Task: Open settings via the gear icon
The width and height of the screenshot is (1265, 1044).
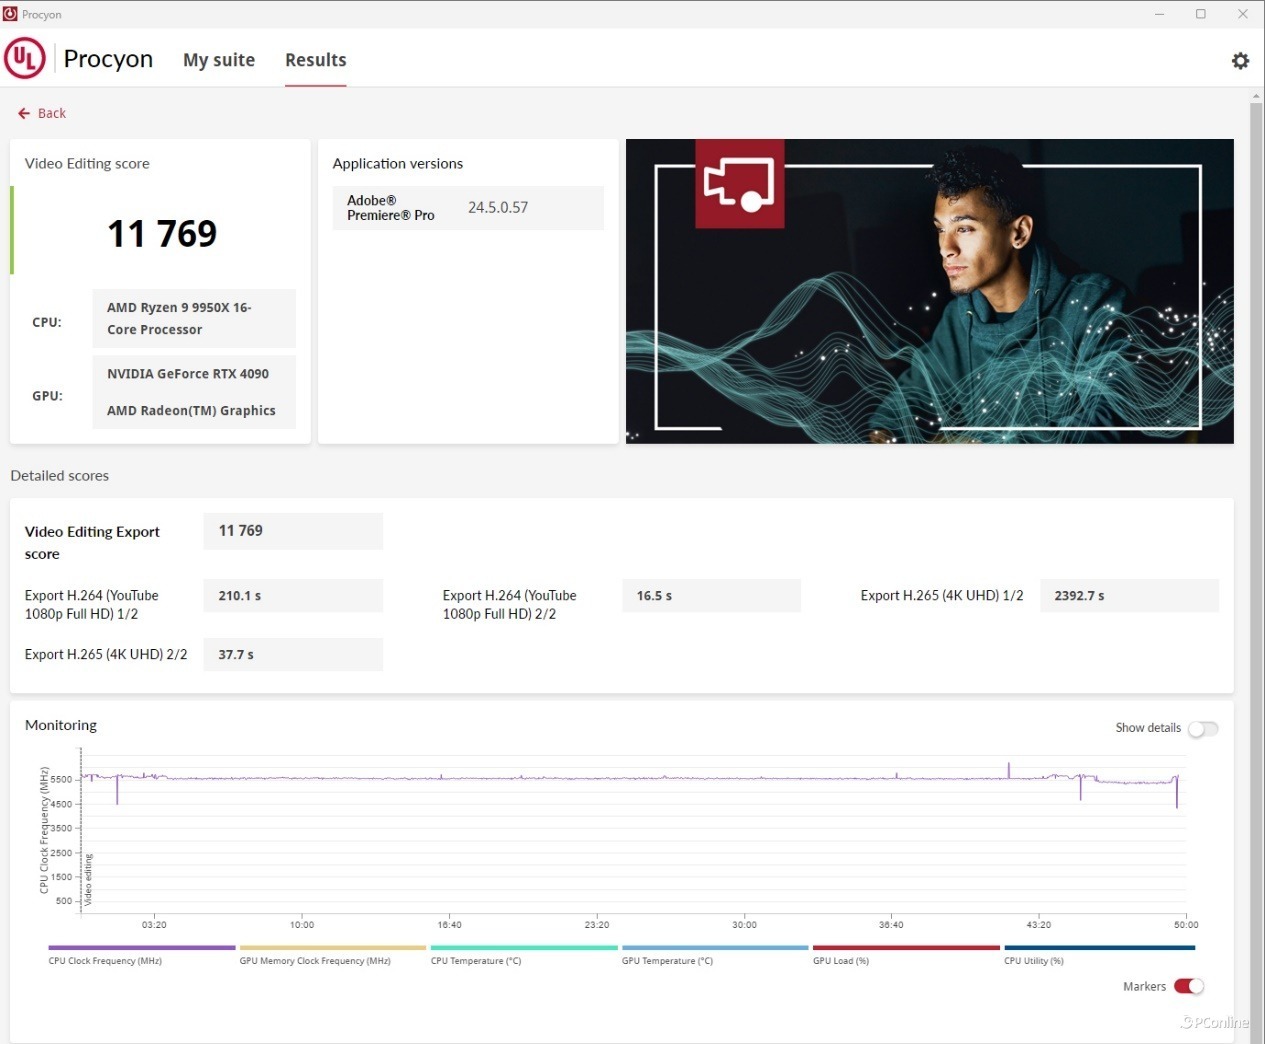Action: (1240, 61)
